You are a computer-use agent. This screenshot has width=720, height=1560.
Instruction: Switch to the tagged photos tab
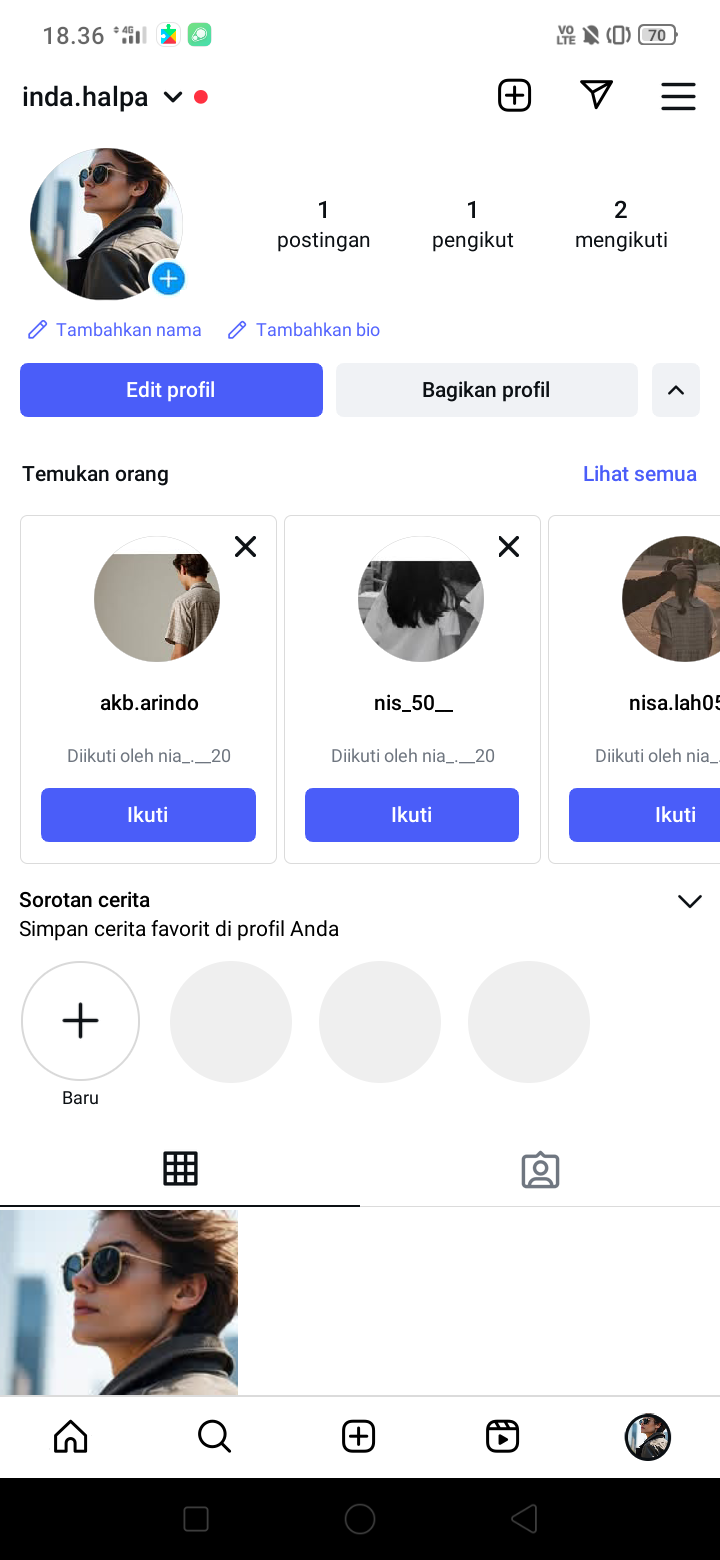(x=540, y=1170)
